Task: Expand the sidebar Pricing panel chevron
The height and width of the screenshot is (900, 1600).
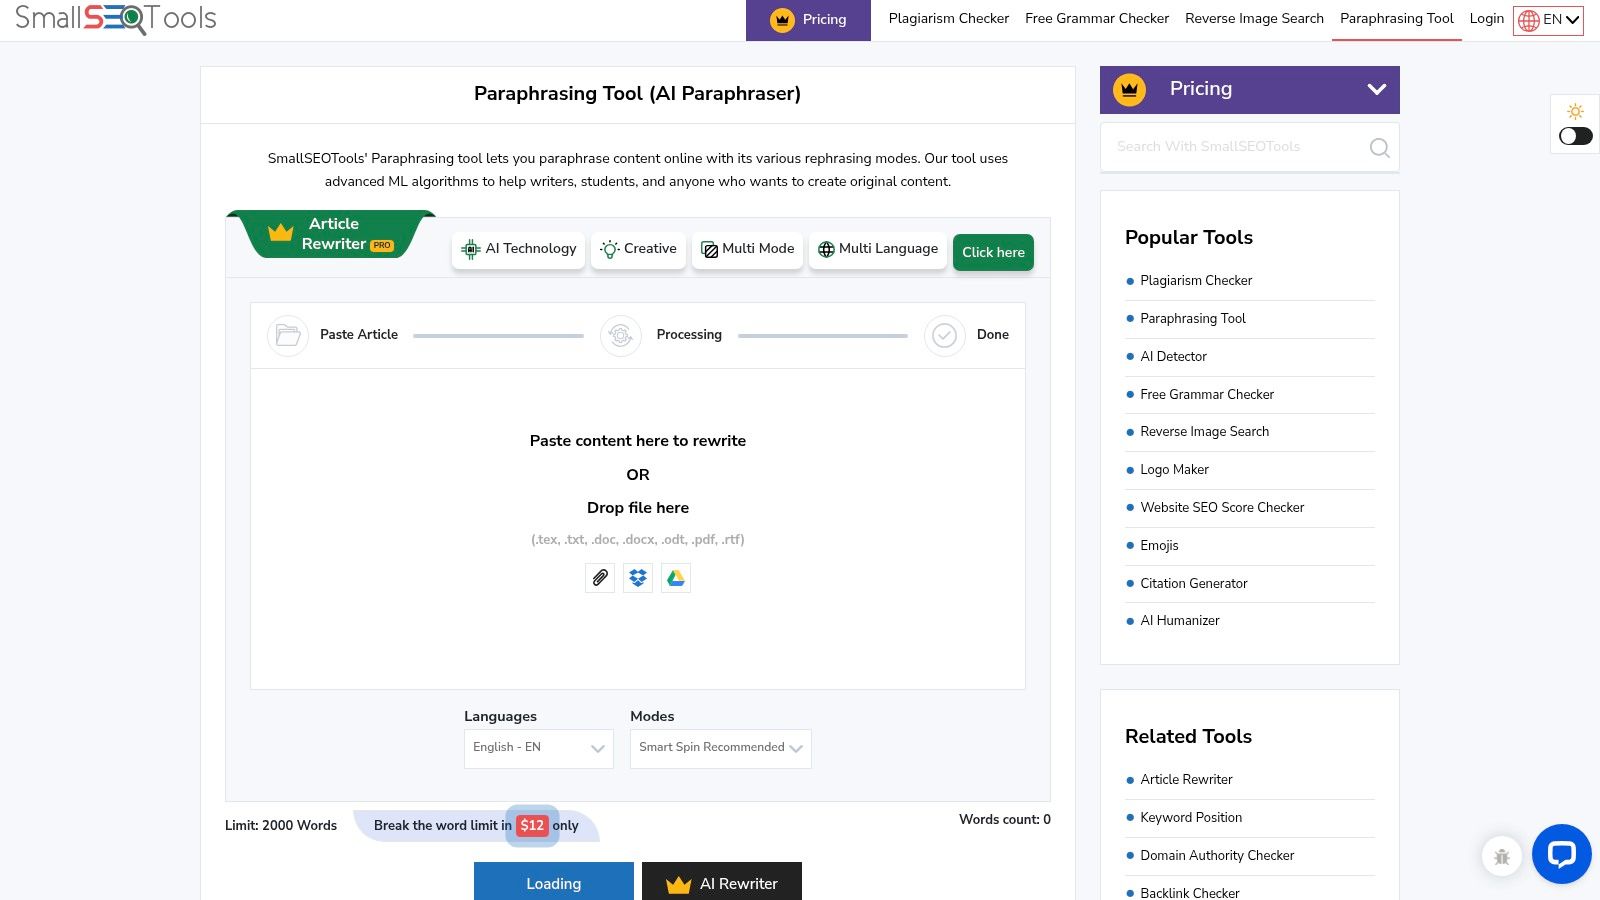Action: pos(1377,89)
